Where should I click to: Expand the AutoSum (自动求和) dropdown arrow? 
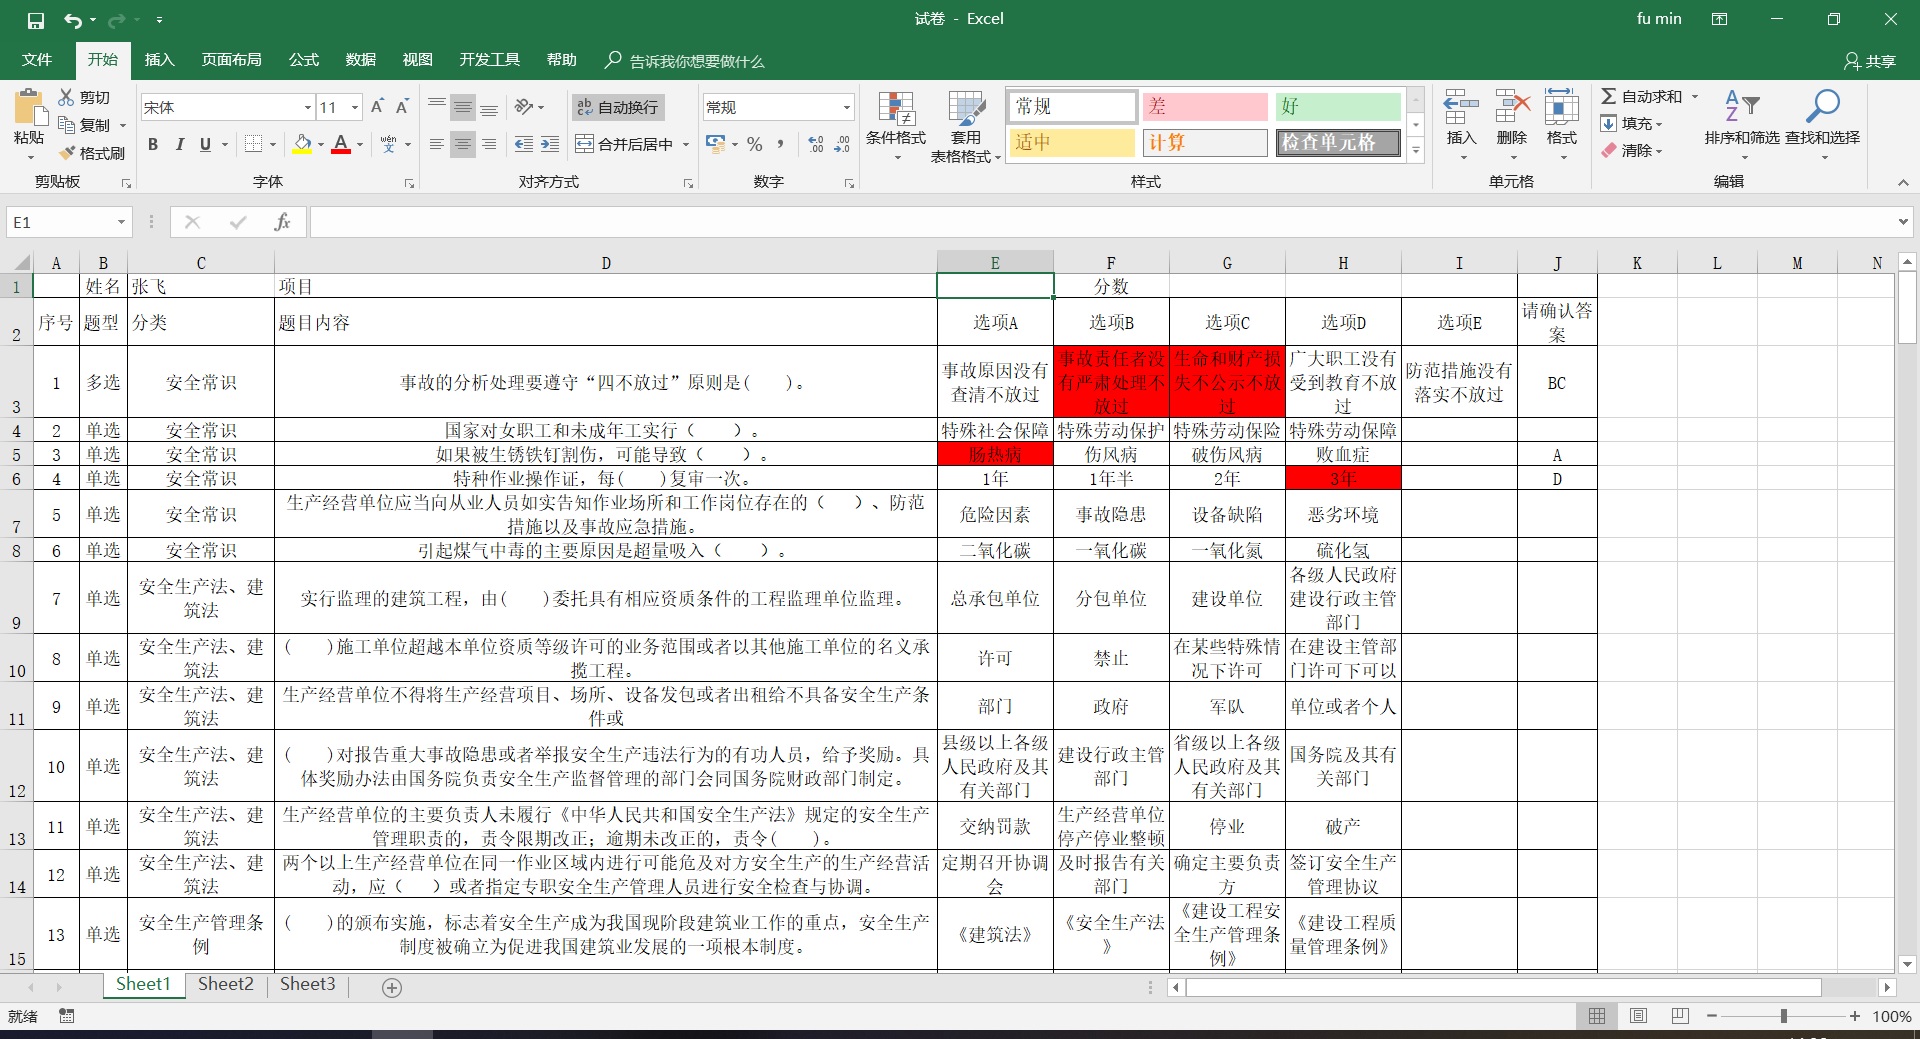point(1694,97)
